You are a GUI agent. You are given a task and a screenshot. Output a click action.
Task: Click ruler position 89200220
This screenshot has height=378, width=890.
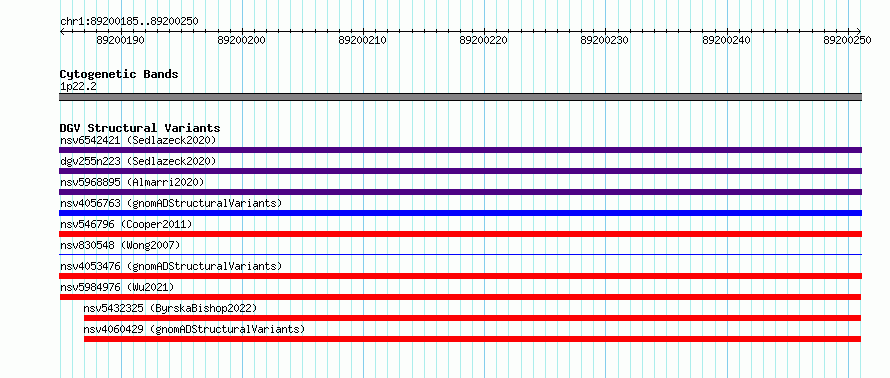click(484, 40)
